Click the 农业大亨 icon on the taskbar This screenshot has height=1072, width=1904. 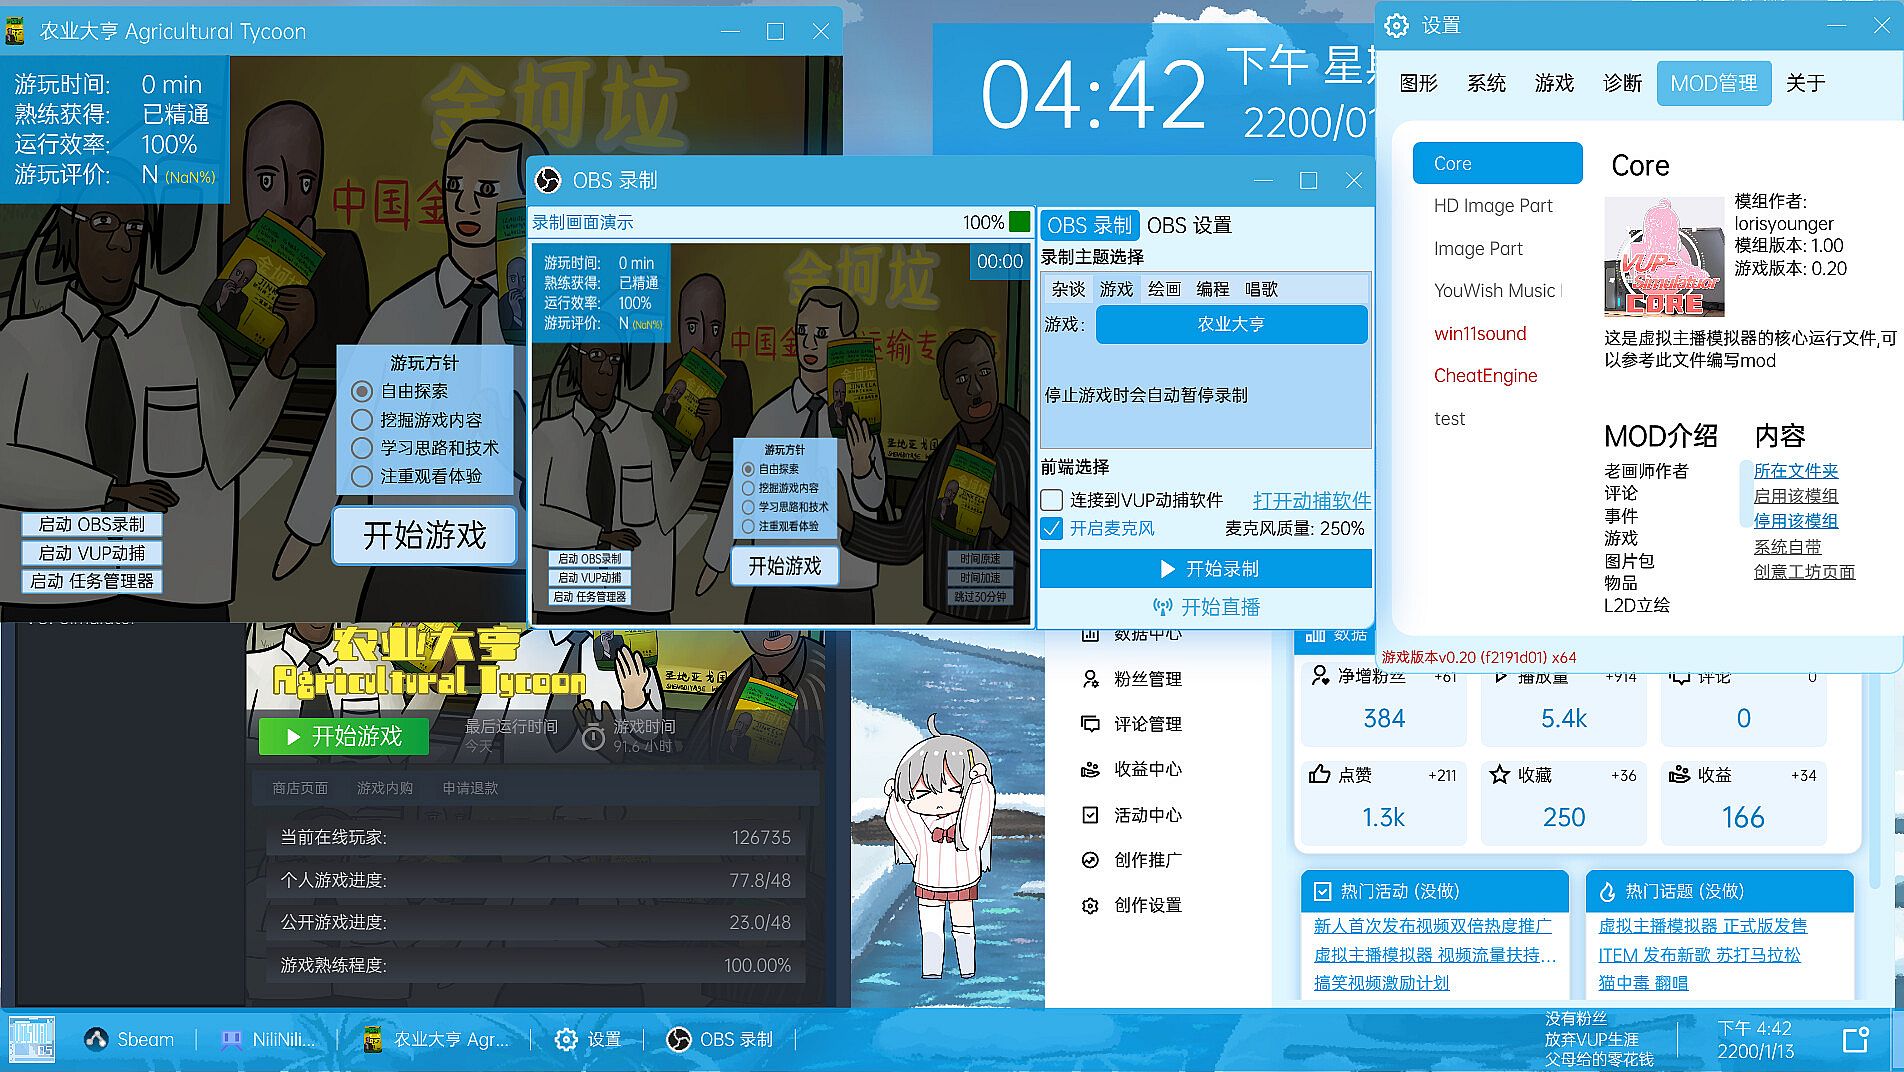click(373, 1040)
